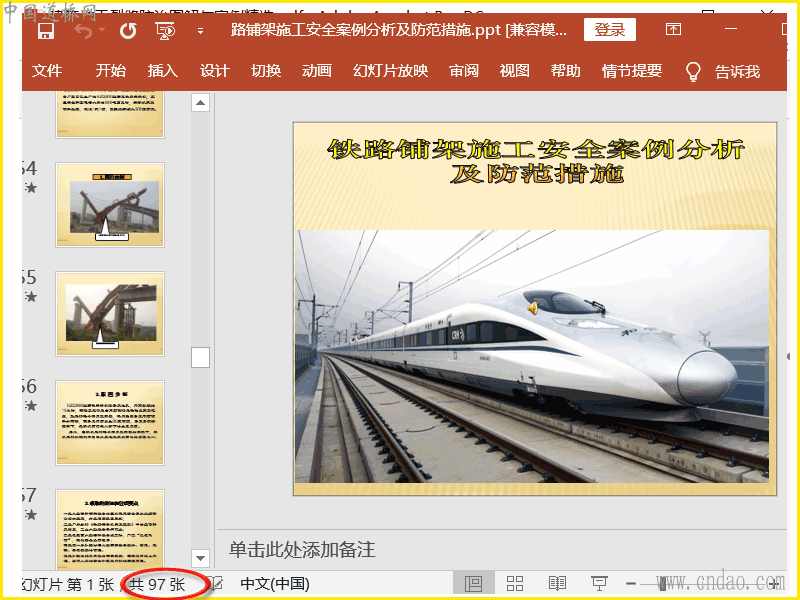Select the 动画 animations tab
Image resolution: width=800 pixels, height=600 pixels.
point(317,70)
